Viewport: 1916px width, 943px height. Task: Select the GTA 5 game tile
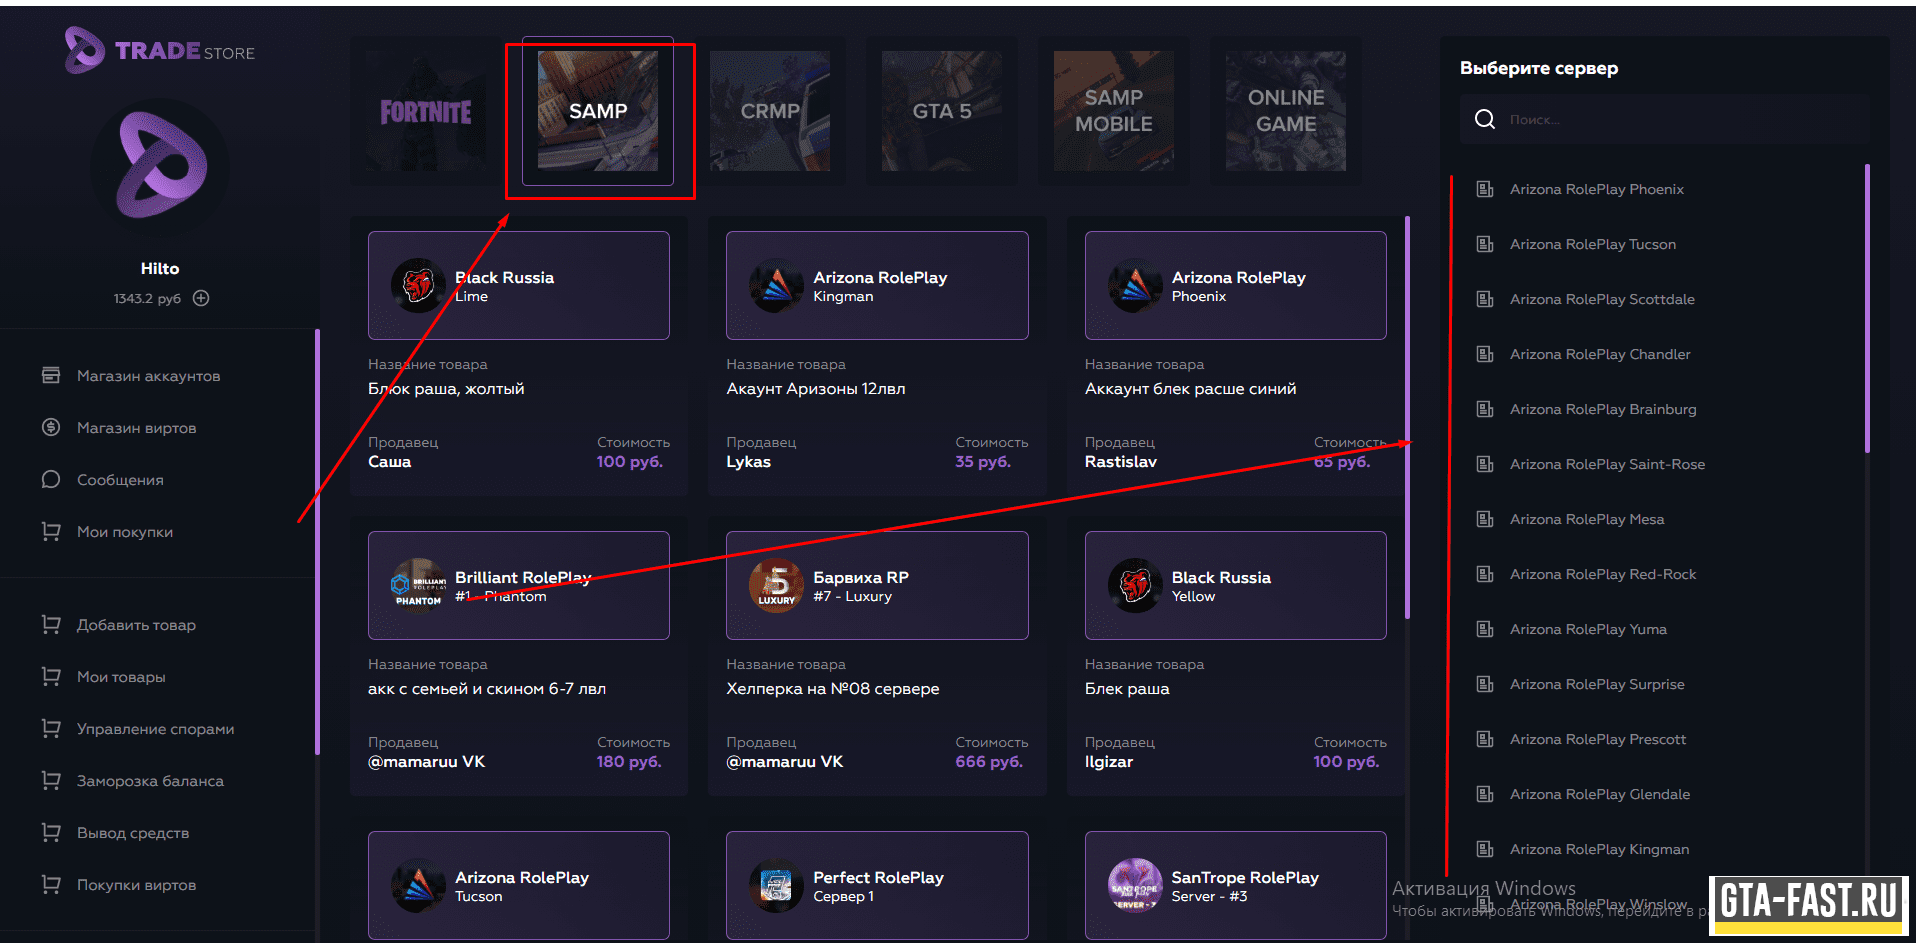click(x=942, y=111)
